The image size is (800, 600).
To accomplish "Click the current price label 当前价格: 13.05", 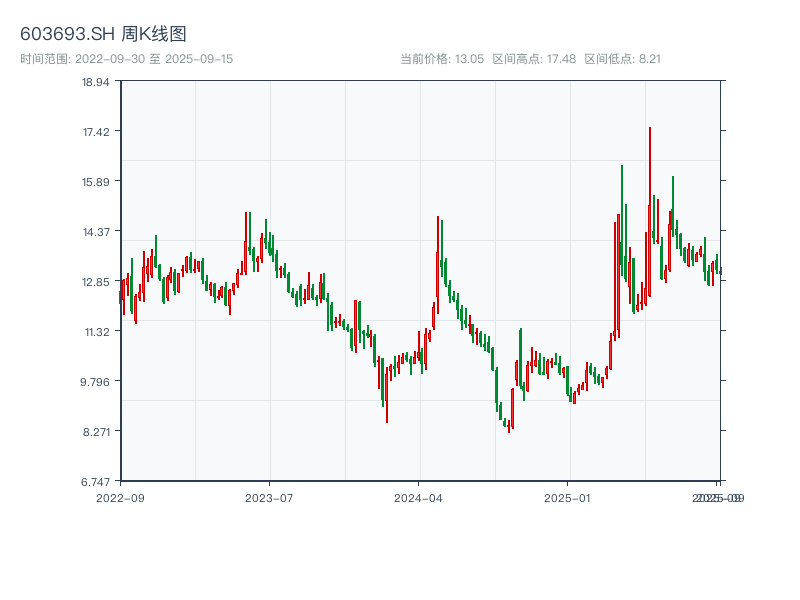I will tap(442, 59).
